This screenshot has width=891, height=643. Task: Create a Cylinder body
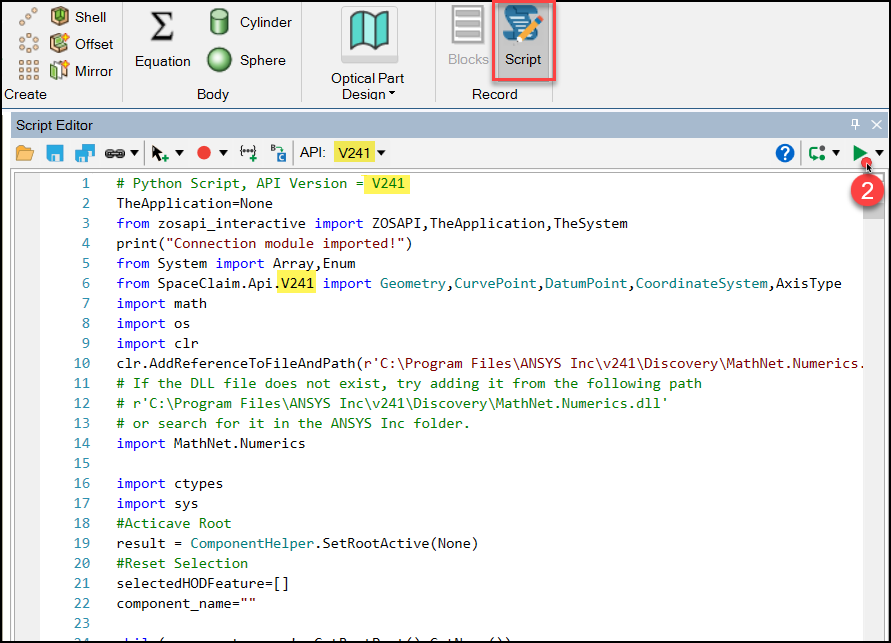pos(249,22)
